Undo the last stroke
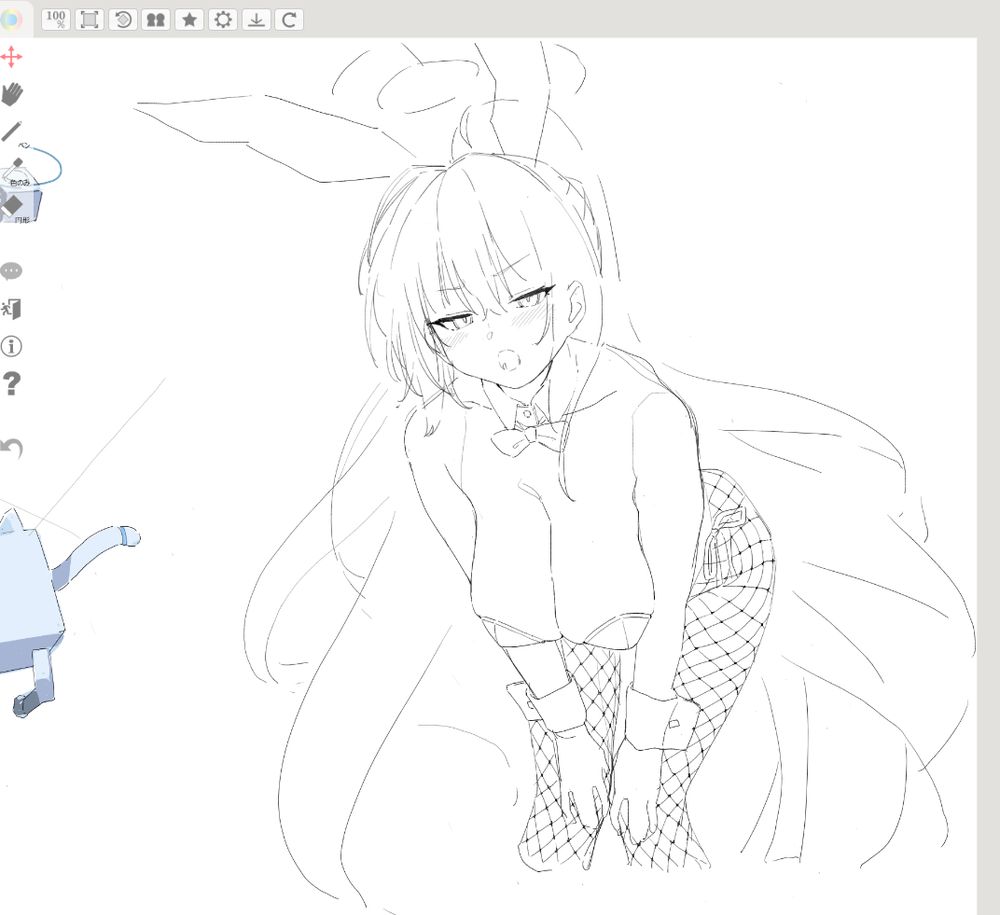1000x915 pixels. tap(11, 448)
